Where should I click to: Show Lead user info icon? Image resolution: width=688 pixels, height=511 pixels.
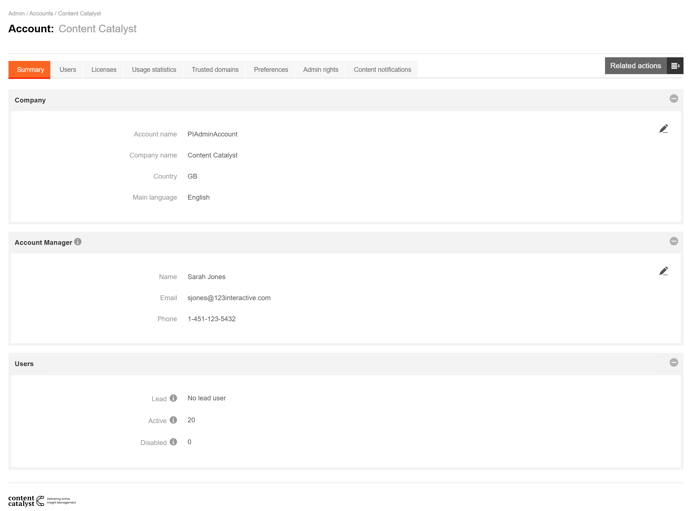(173, 398)
